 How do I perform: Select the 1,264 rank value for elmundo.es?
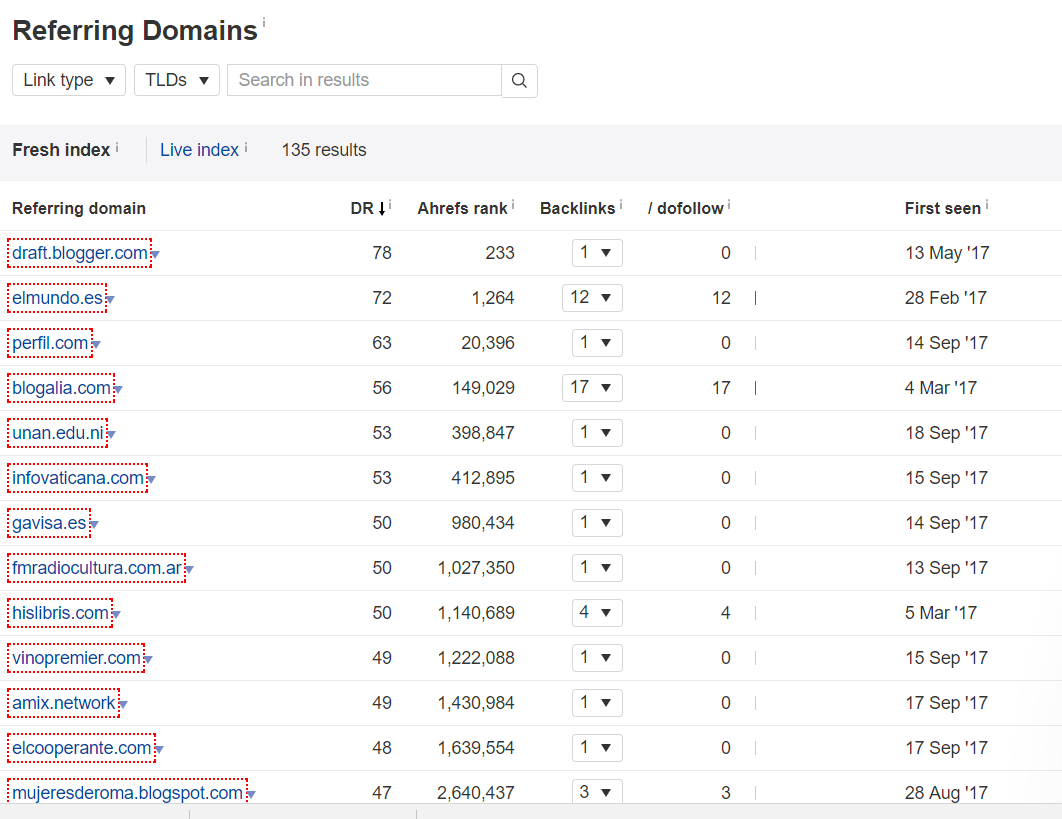[492, 298]
